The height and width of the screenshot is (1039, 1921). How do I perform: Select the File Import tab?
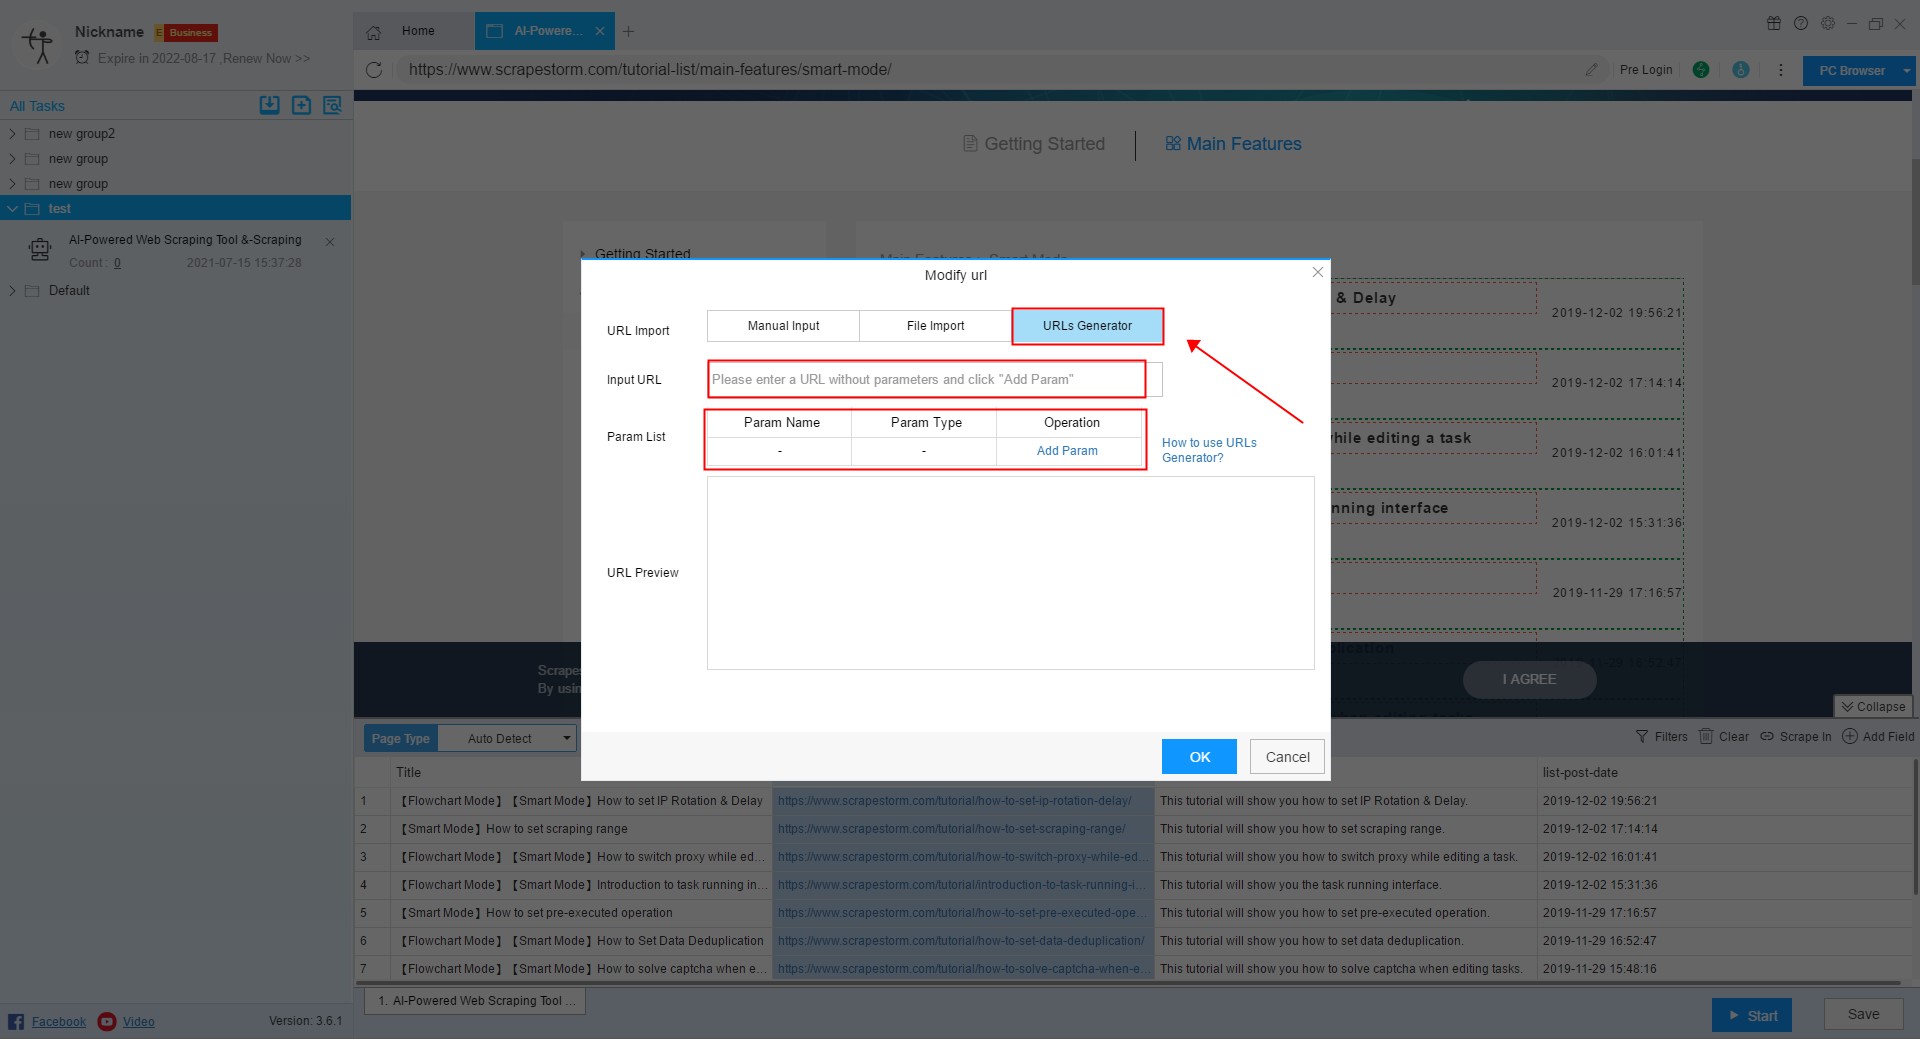935,326
